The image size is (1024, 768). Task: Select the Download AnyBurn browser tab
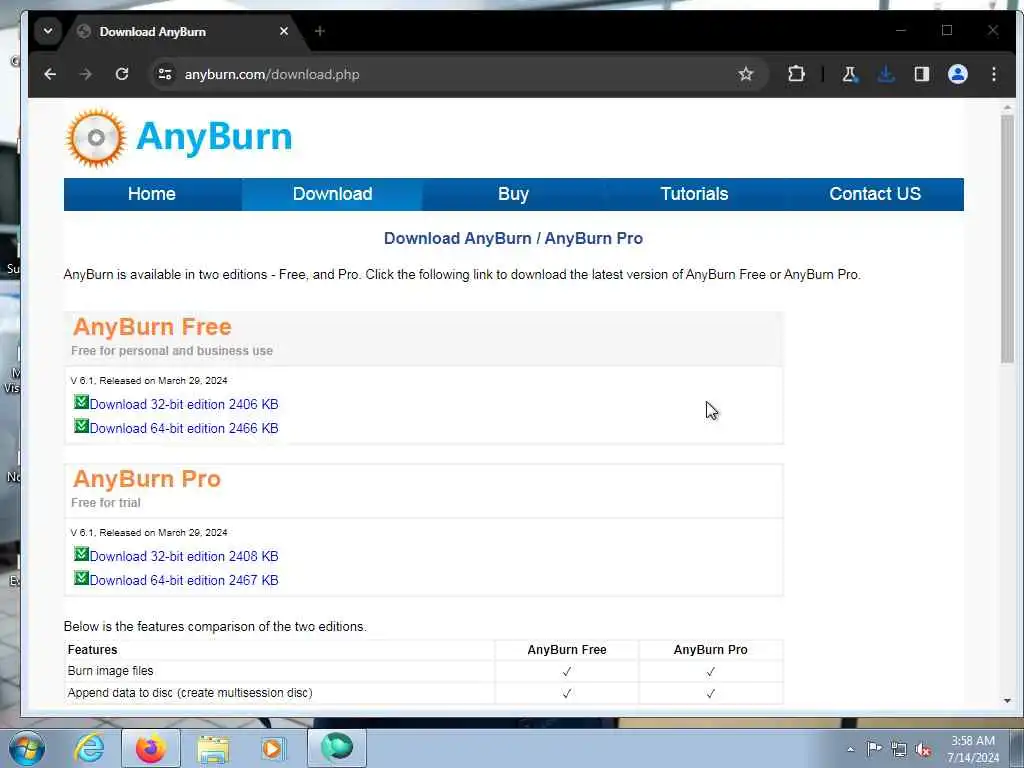183,32
